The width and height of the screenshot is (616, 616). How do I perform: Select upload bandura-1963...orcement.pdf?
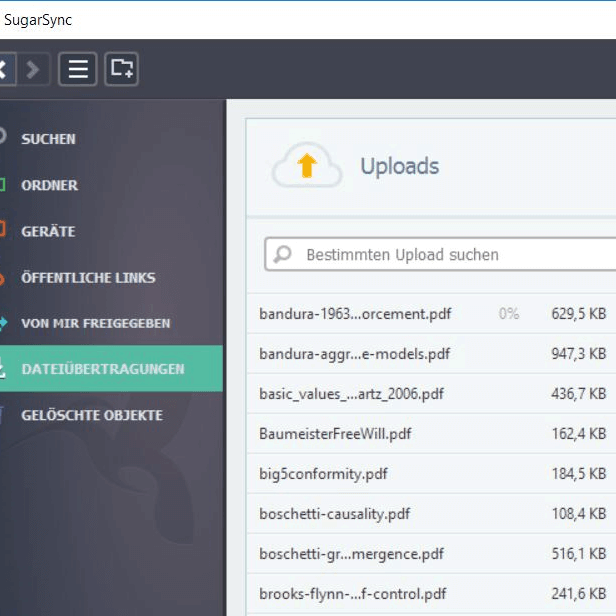click(x=355, y=314)
